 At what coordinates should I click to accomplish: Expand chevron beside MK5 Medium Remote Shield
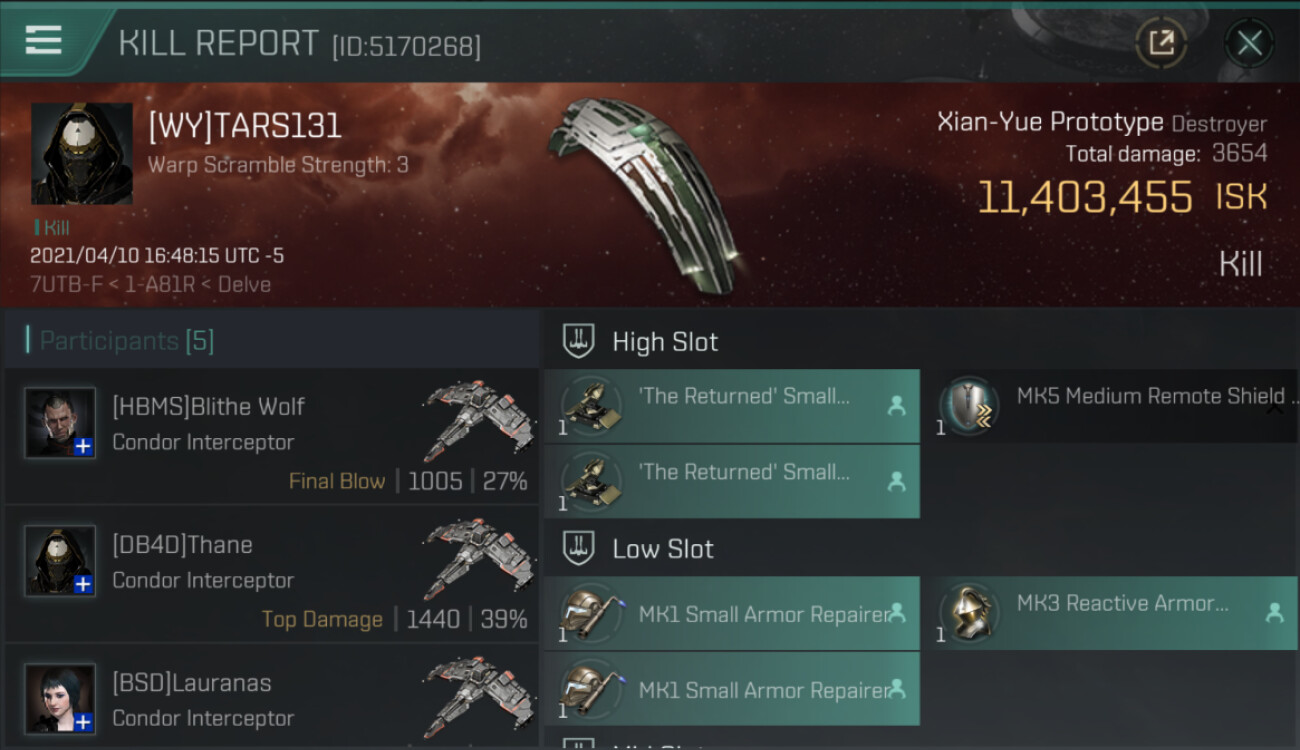1274,408
